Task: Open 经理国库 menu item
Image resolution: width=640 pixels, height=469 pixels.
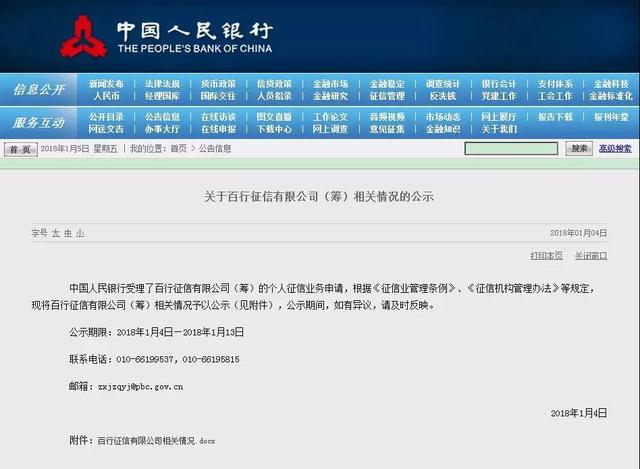Action: coord(162,96)
